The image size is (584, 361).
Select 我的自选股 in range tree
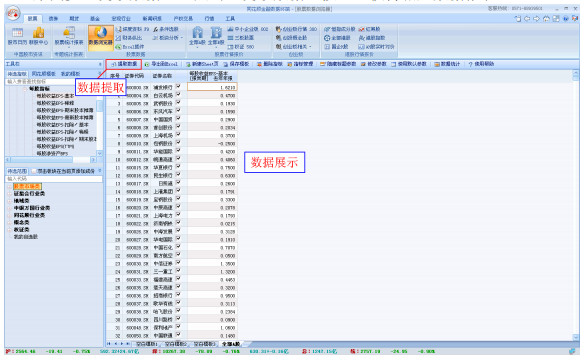(x=26, y=237)
